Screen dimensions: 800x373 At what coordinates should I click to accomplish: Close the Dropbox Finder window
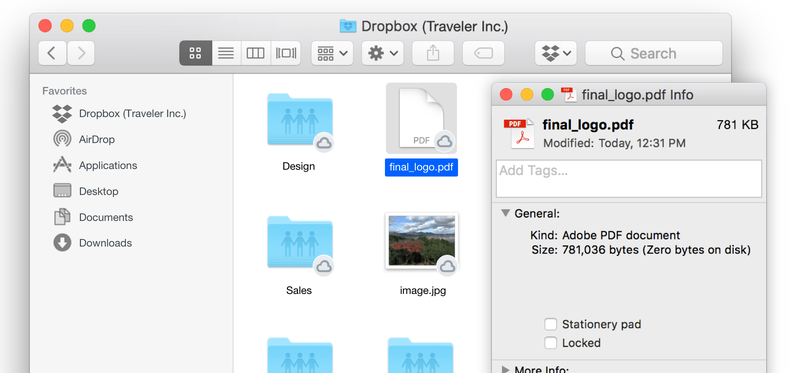click(x=45, y=26)
